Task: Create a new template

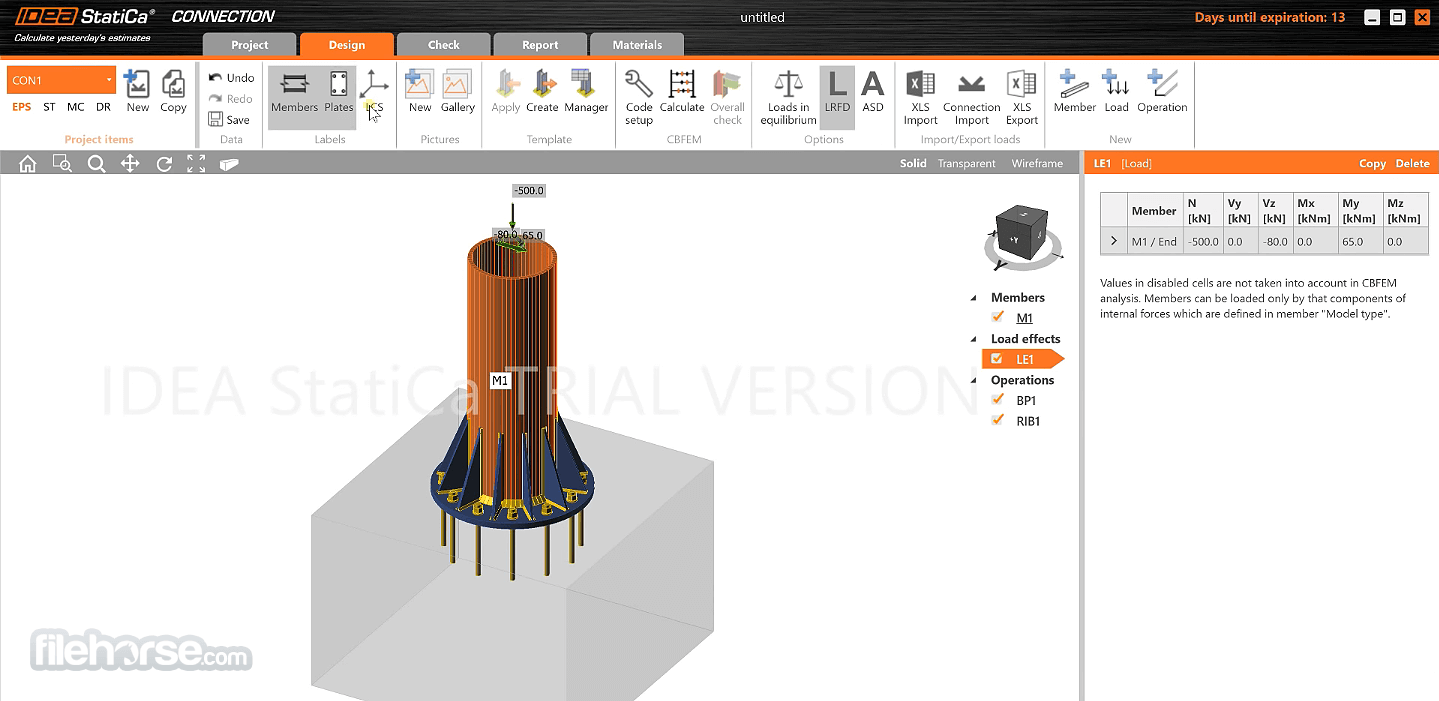Action: coord(542,92)
